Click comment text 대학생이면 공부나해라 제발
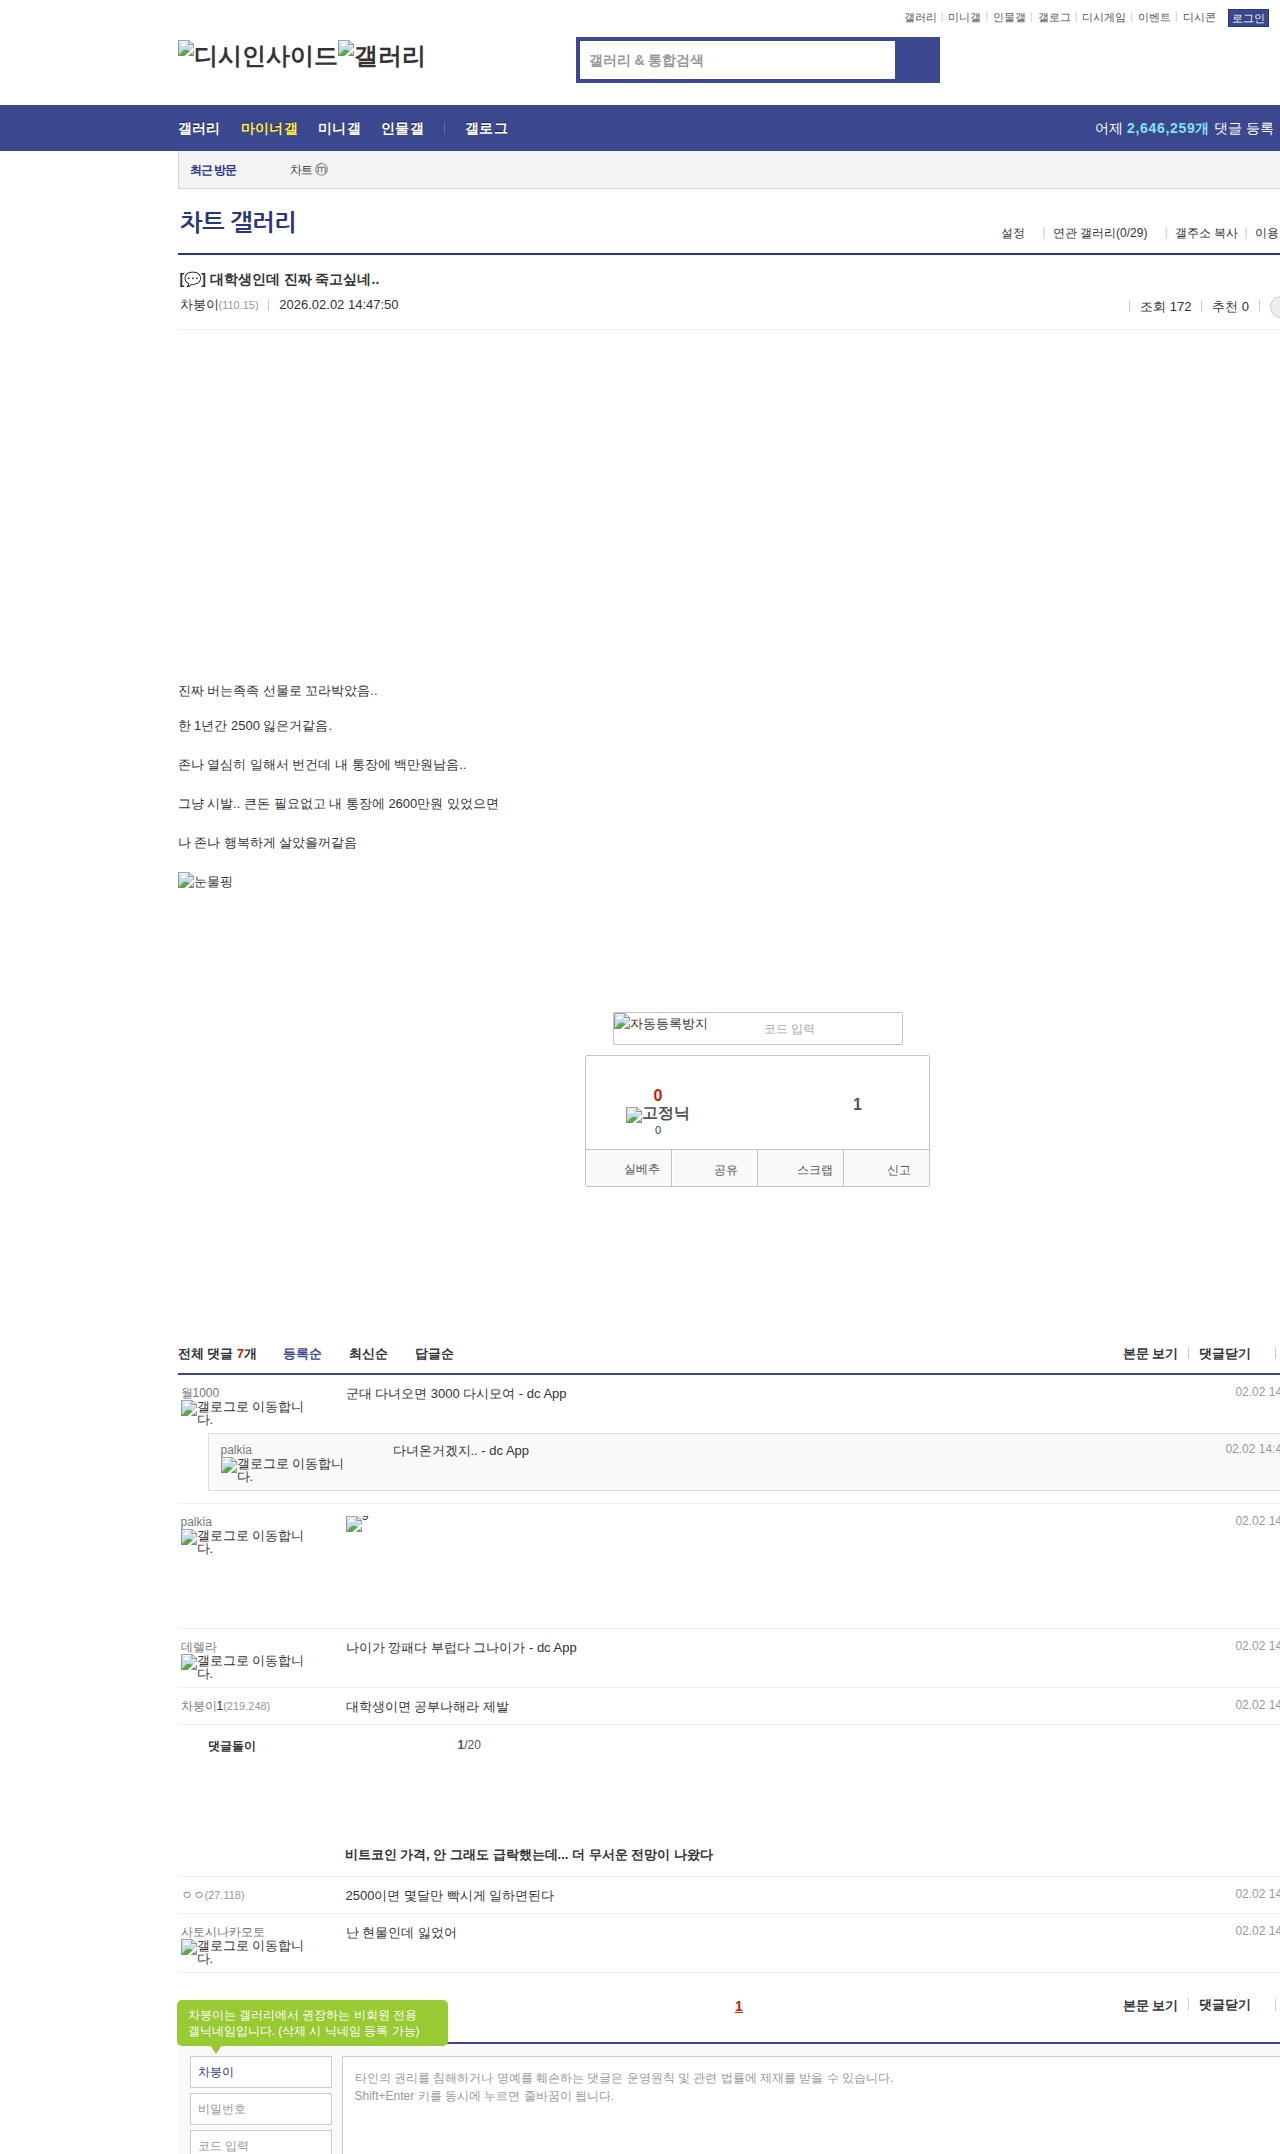Image resolution: width=1280 pixels, height=2154 pixels. point(427,1707)
